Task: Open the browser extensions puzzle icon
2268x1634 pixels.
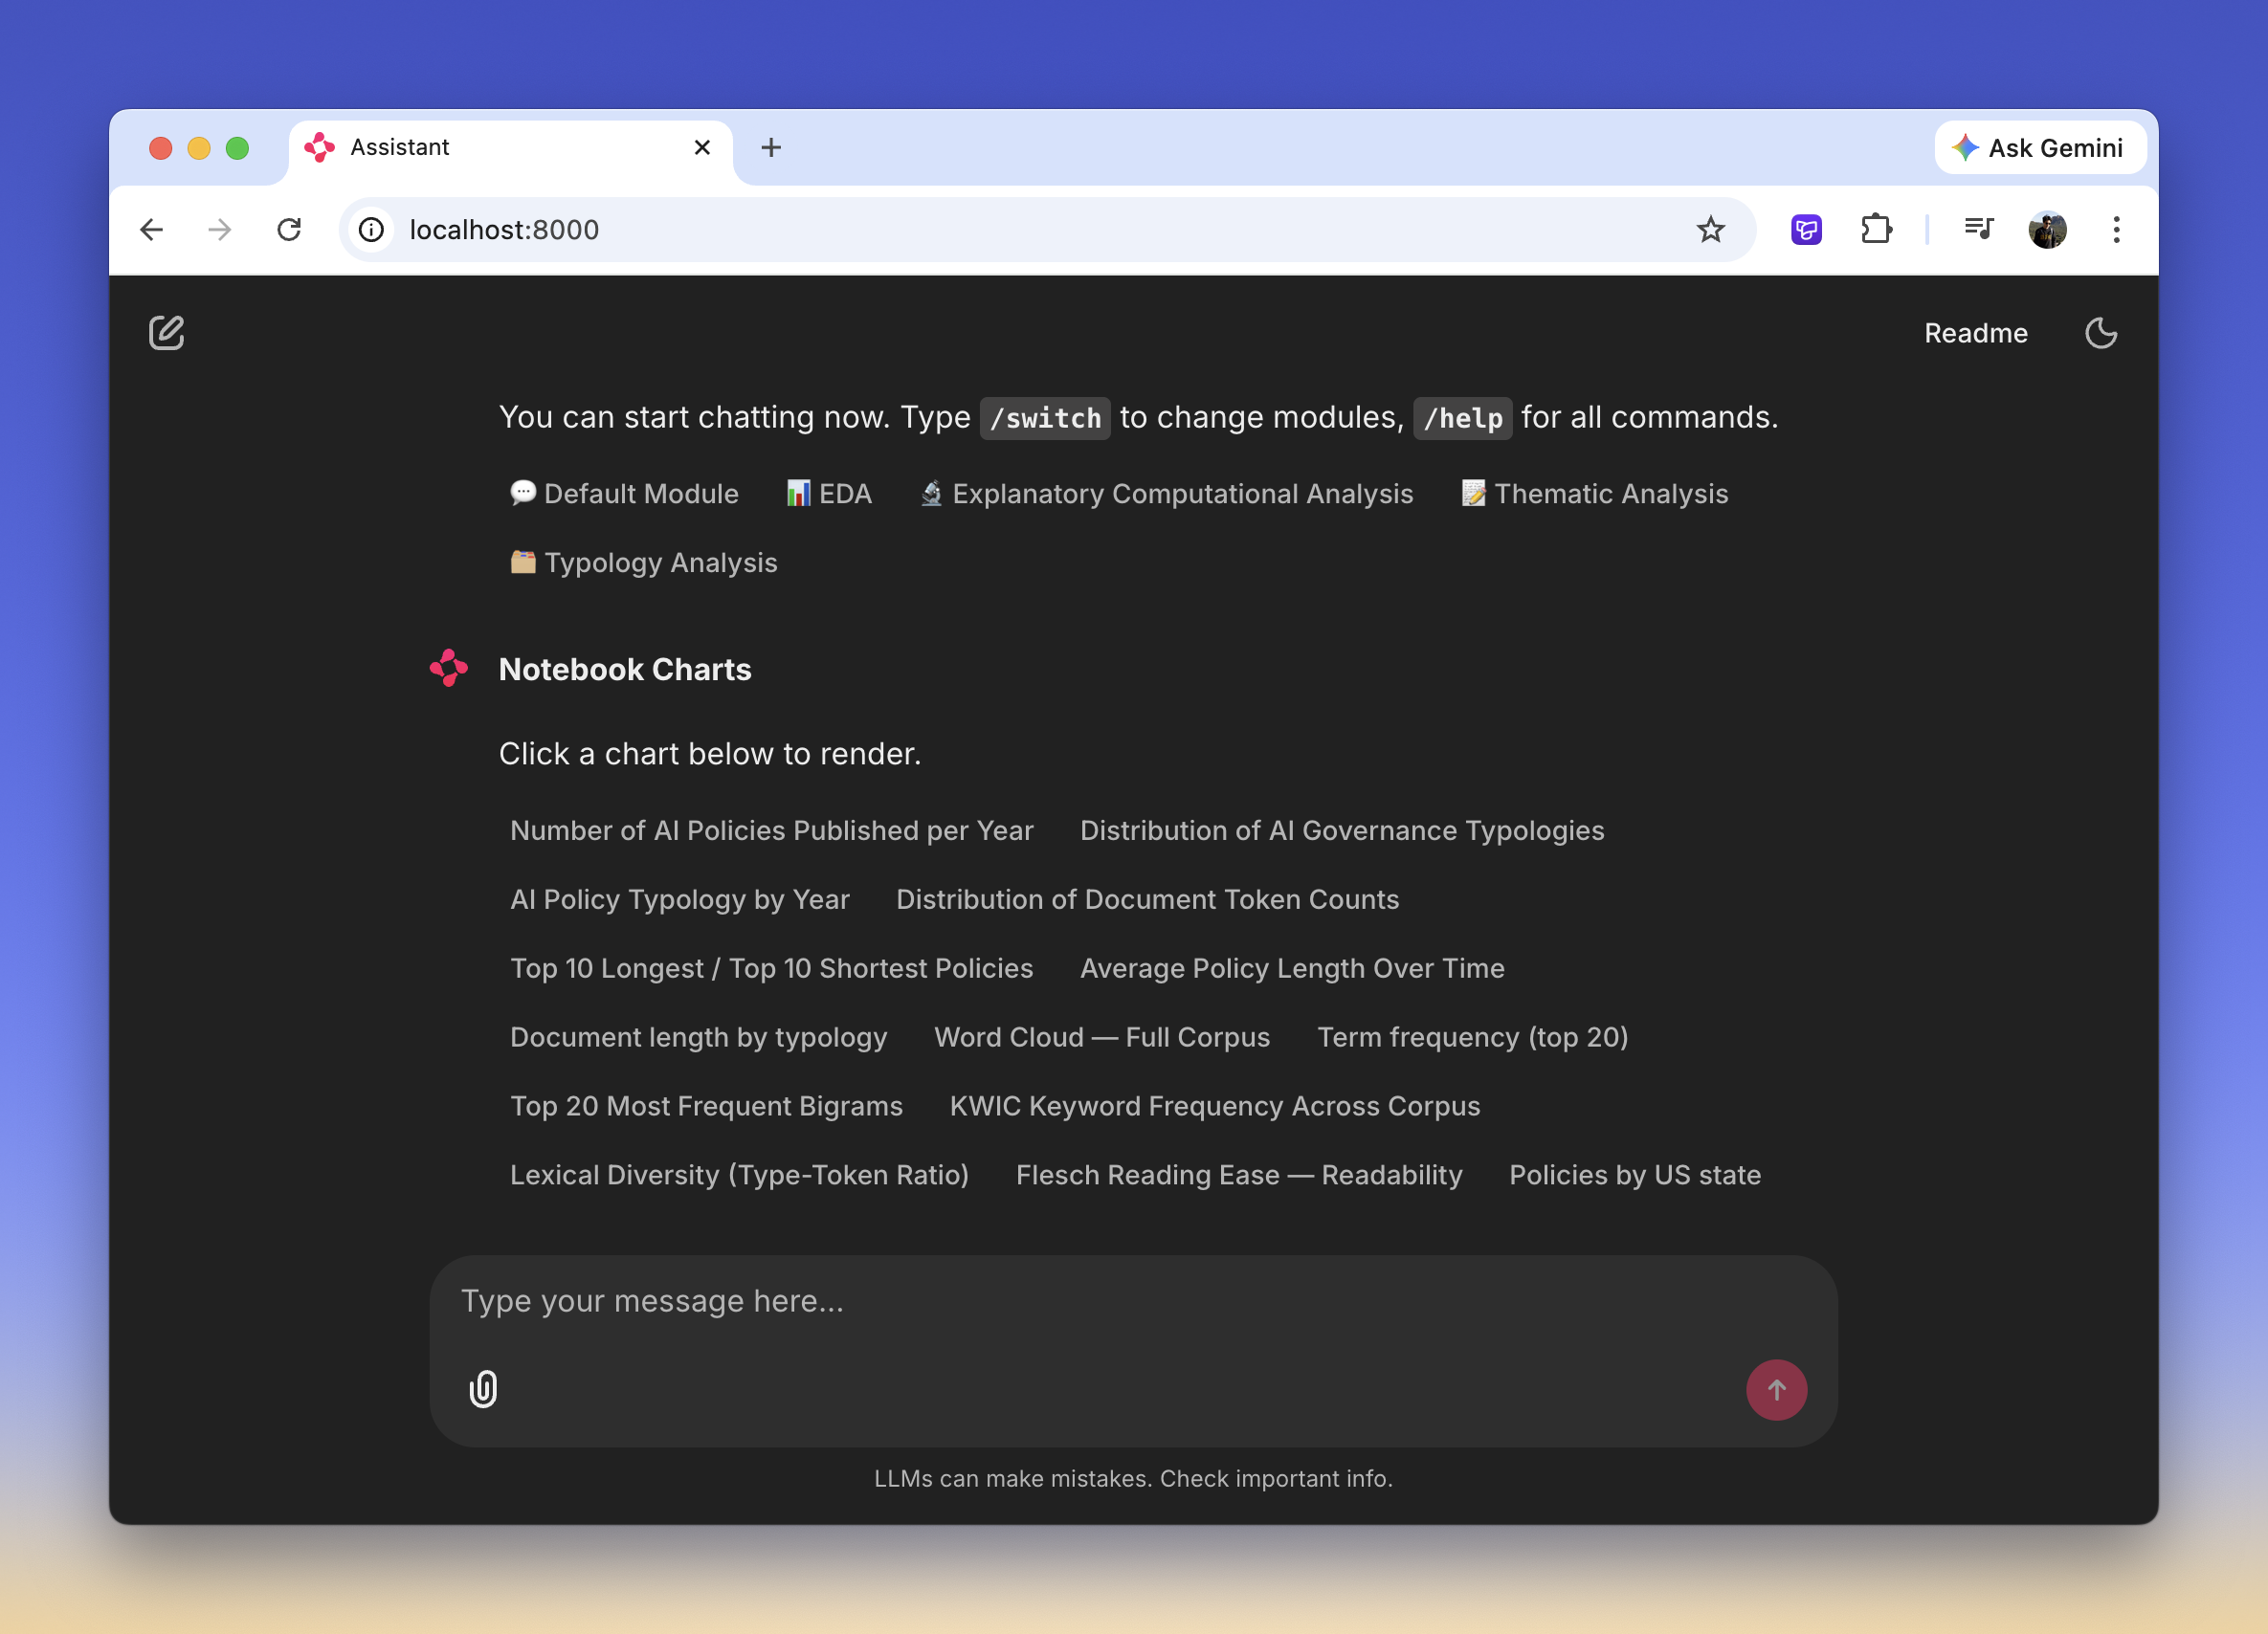Action: pos(1875,230)
